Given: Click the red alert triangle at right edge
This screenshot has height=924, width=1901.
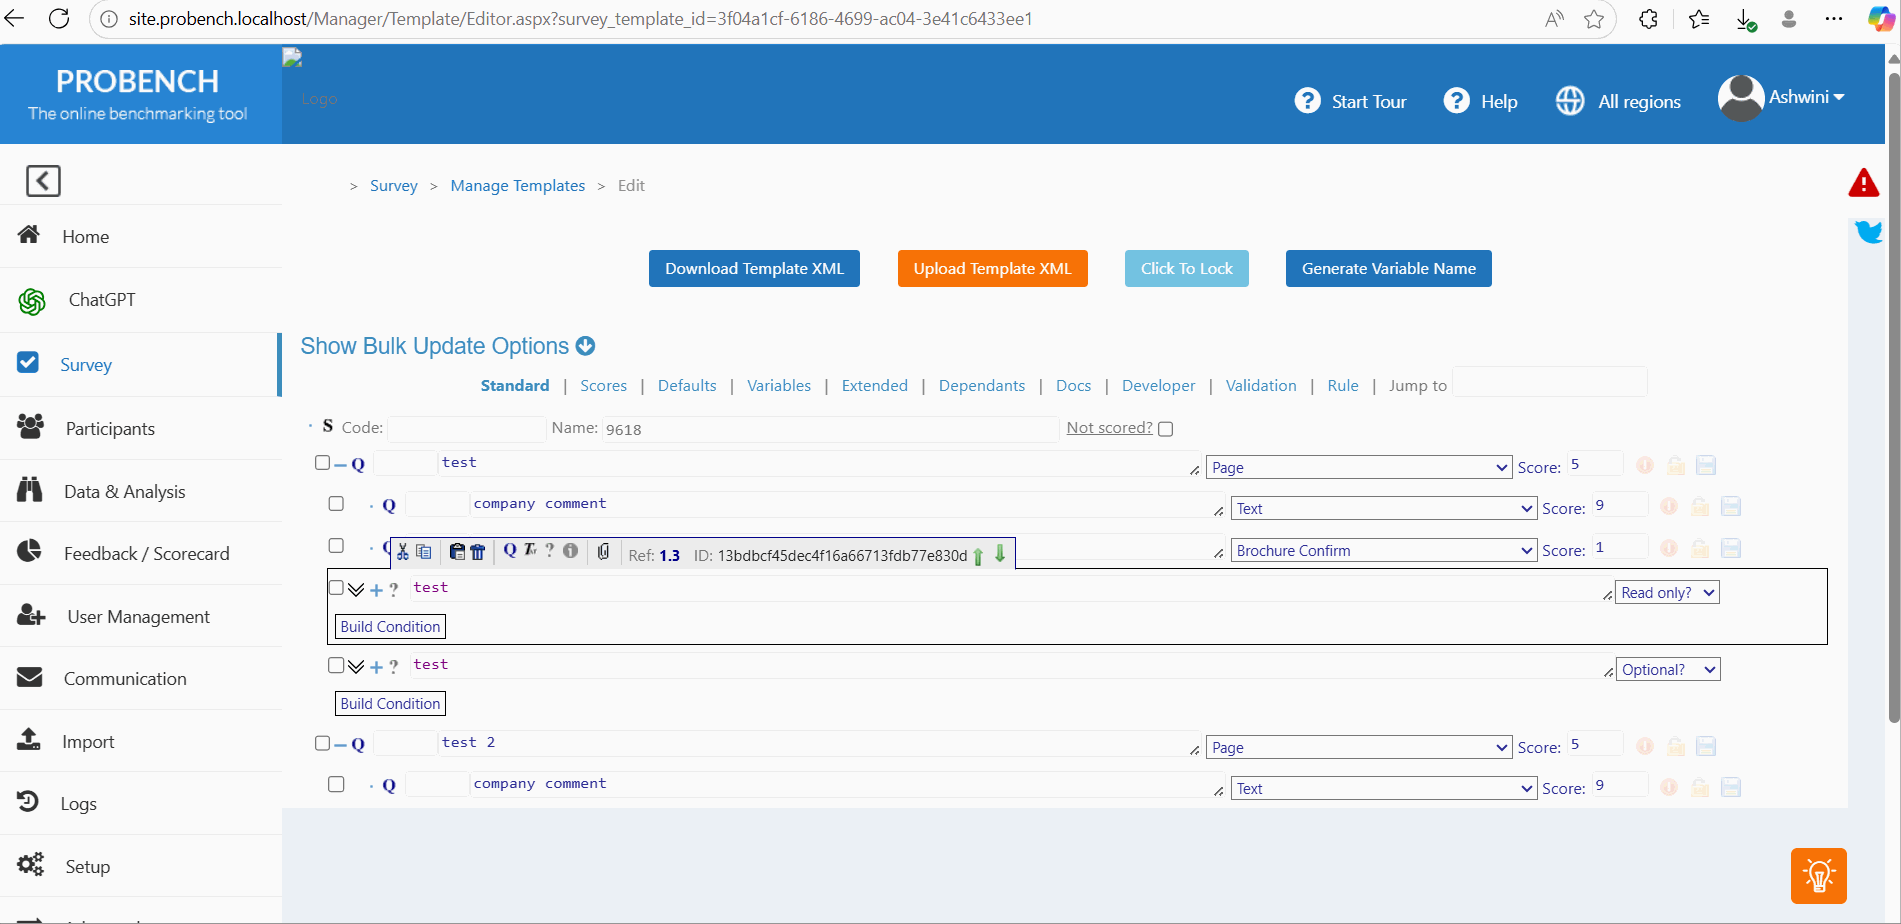Looking at the screenshot, I should pyautogui.click(x=1864, y=183).
